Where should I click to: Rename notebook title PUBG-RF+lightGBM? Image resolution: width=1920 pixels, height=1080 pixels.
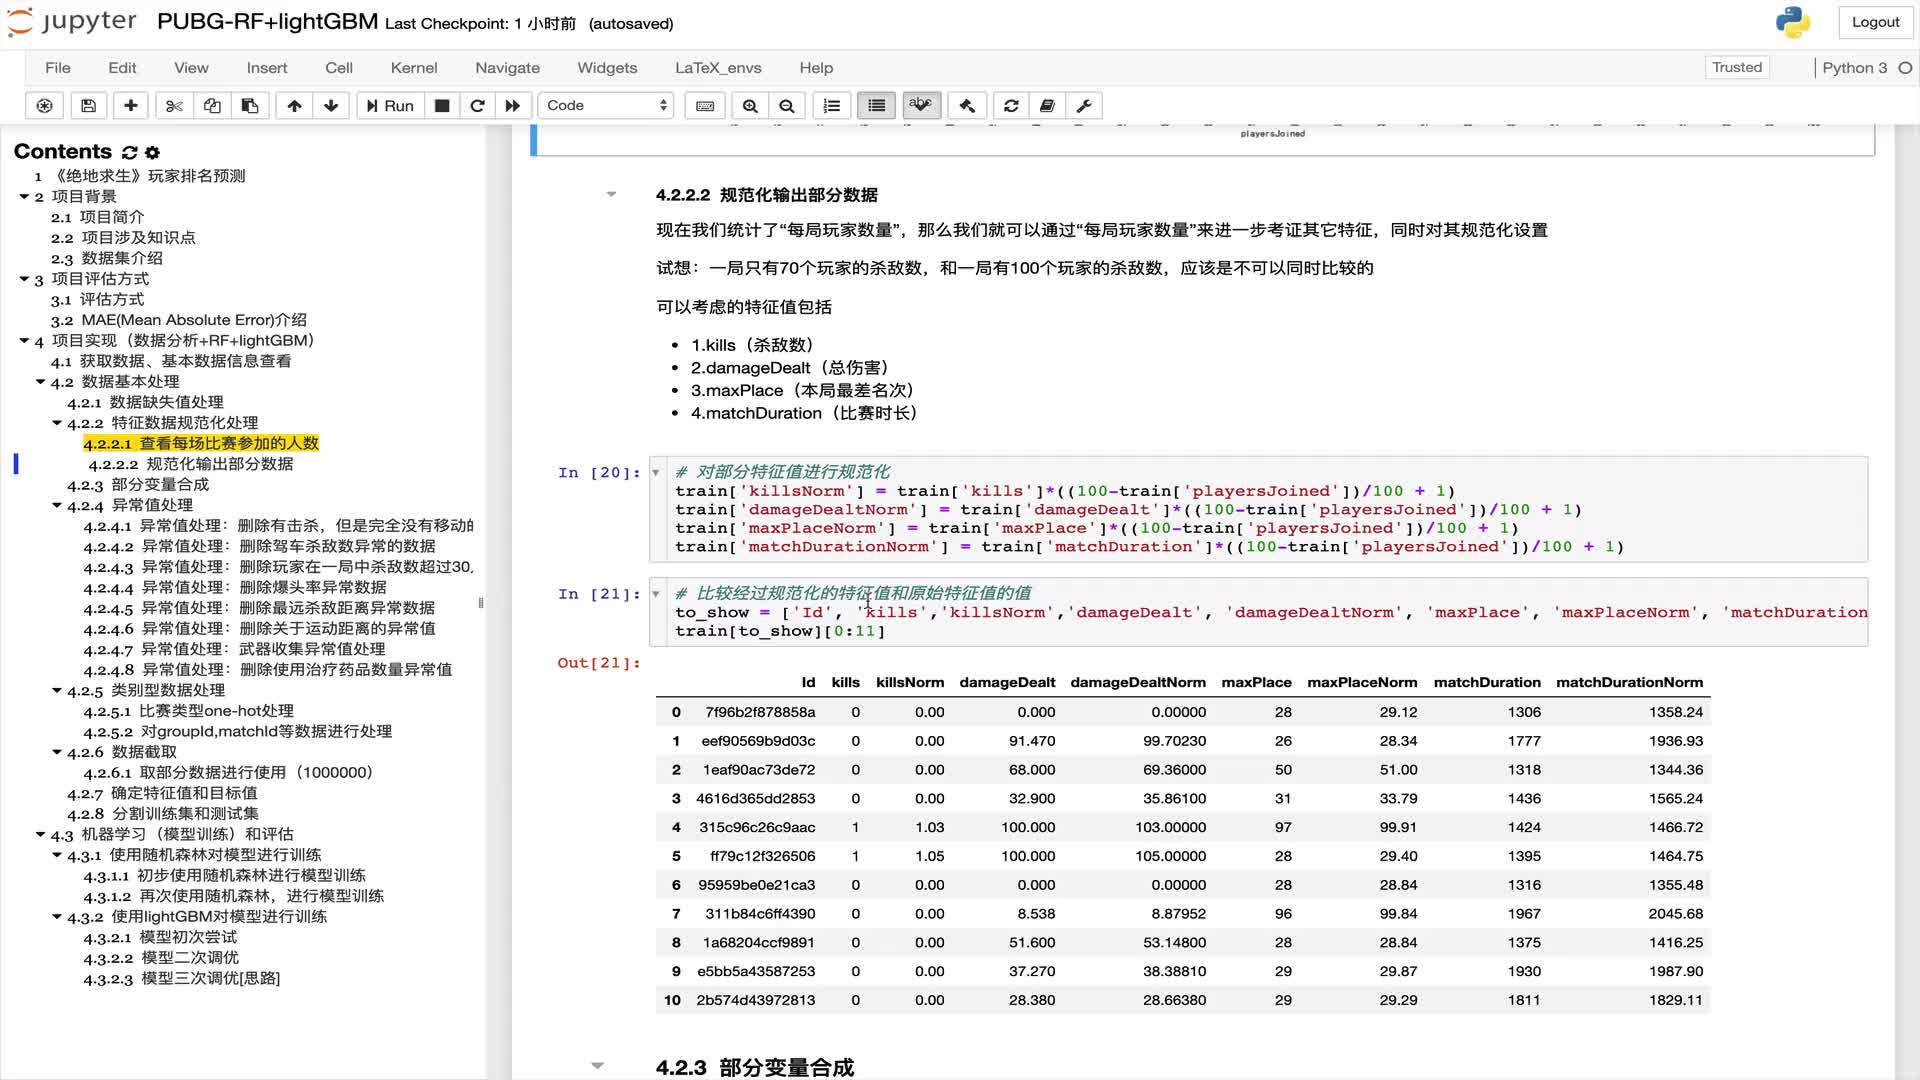267,22
